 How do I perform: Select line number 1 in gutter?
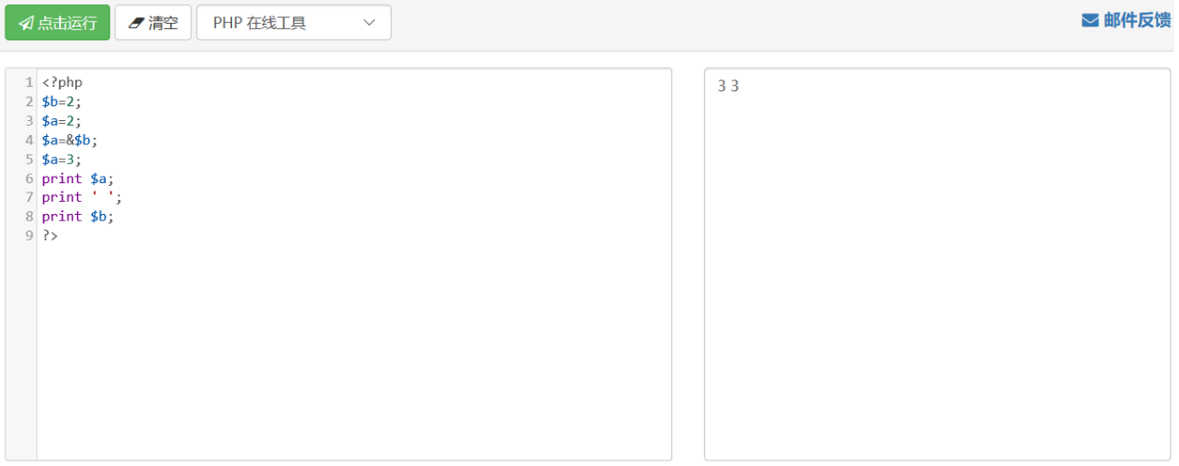point(29,83)
